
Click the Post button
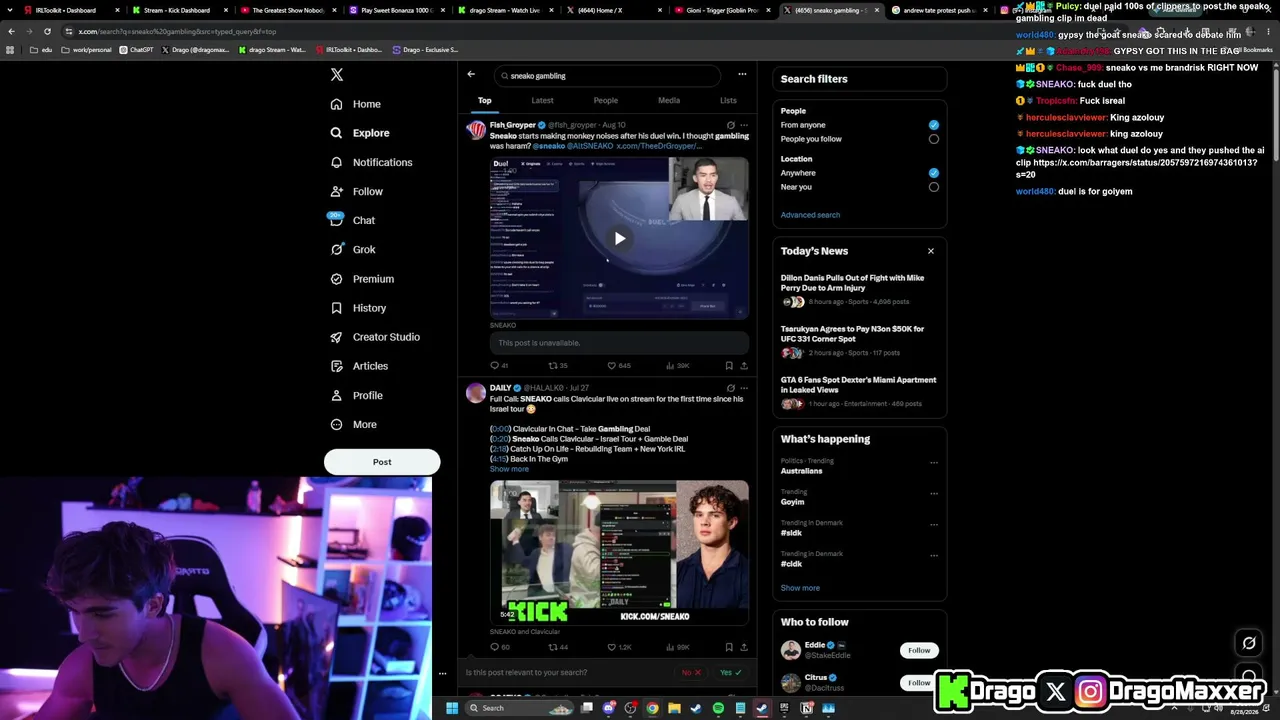coord(382,462)
